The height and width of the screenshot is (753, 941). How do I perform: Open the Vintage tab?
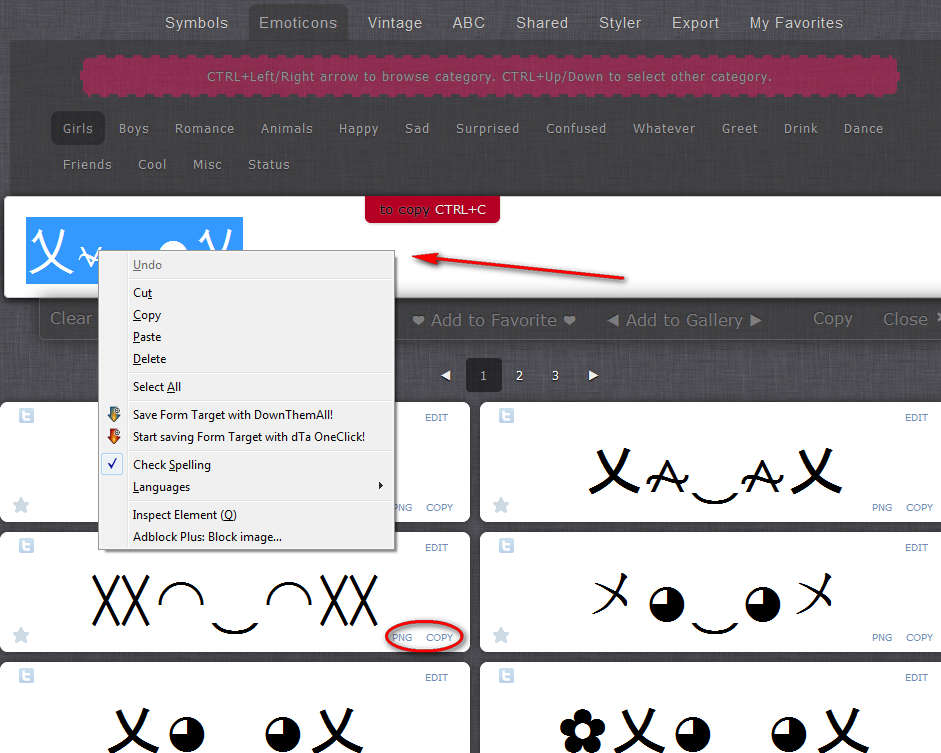(395, 23)
